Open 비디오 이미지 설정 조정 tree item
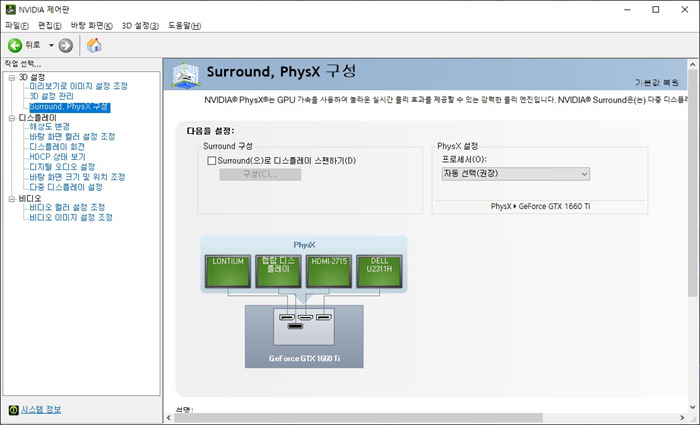Image resolution: width=700 pixels, height=425 pixels. (x=71, y=217)
